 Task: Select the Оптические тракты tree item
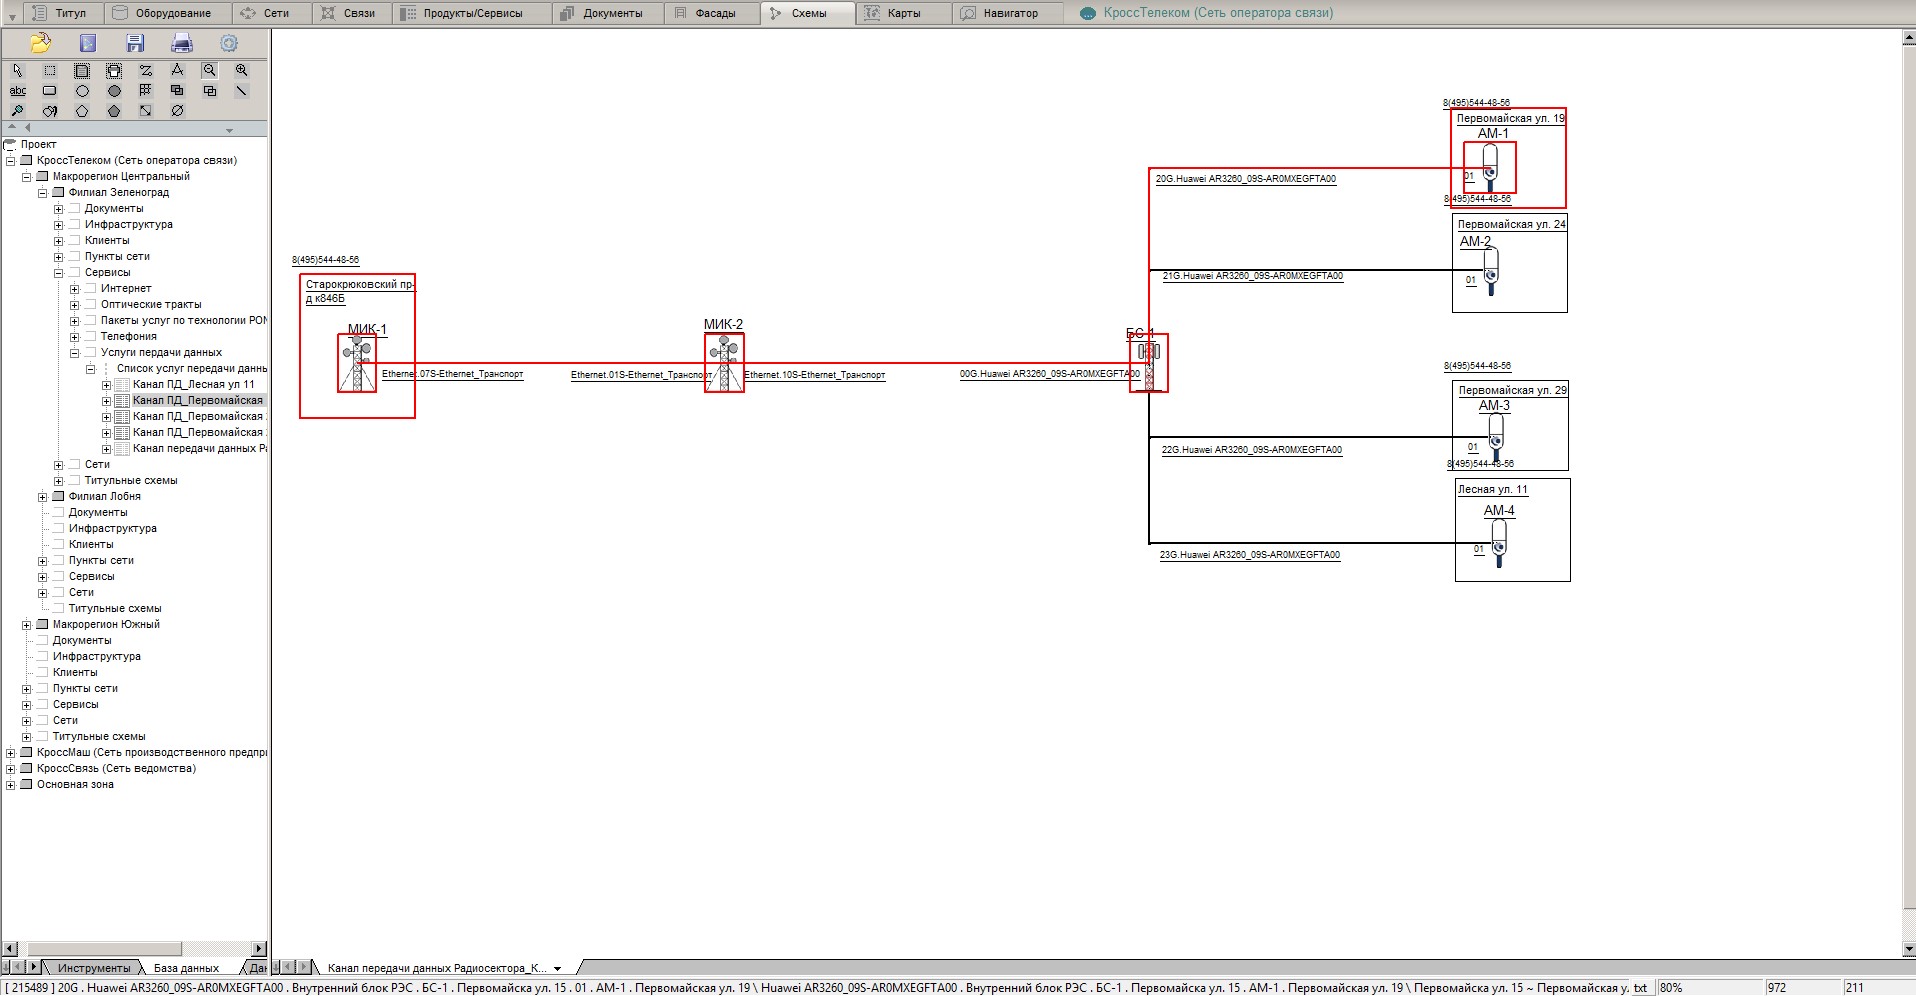(x=151, y=305)
